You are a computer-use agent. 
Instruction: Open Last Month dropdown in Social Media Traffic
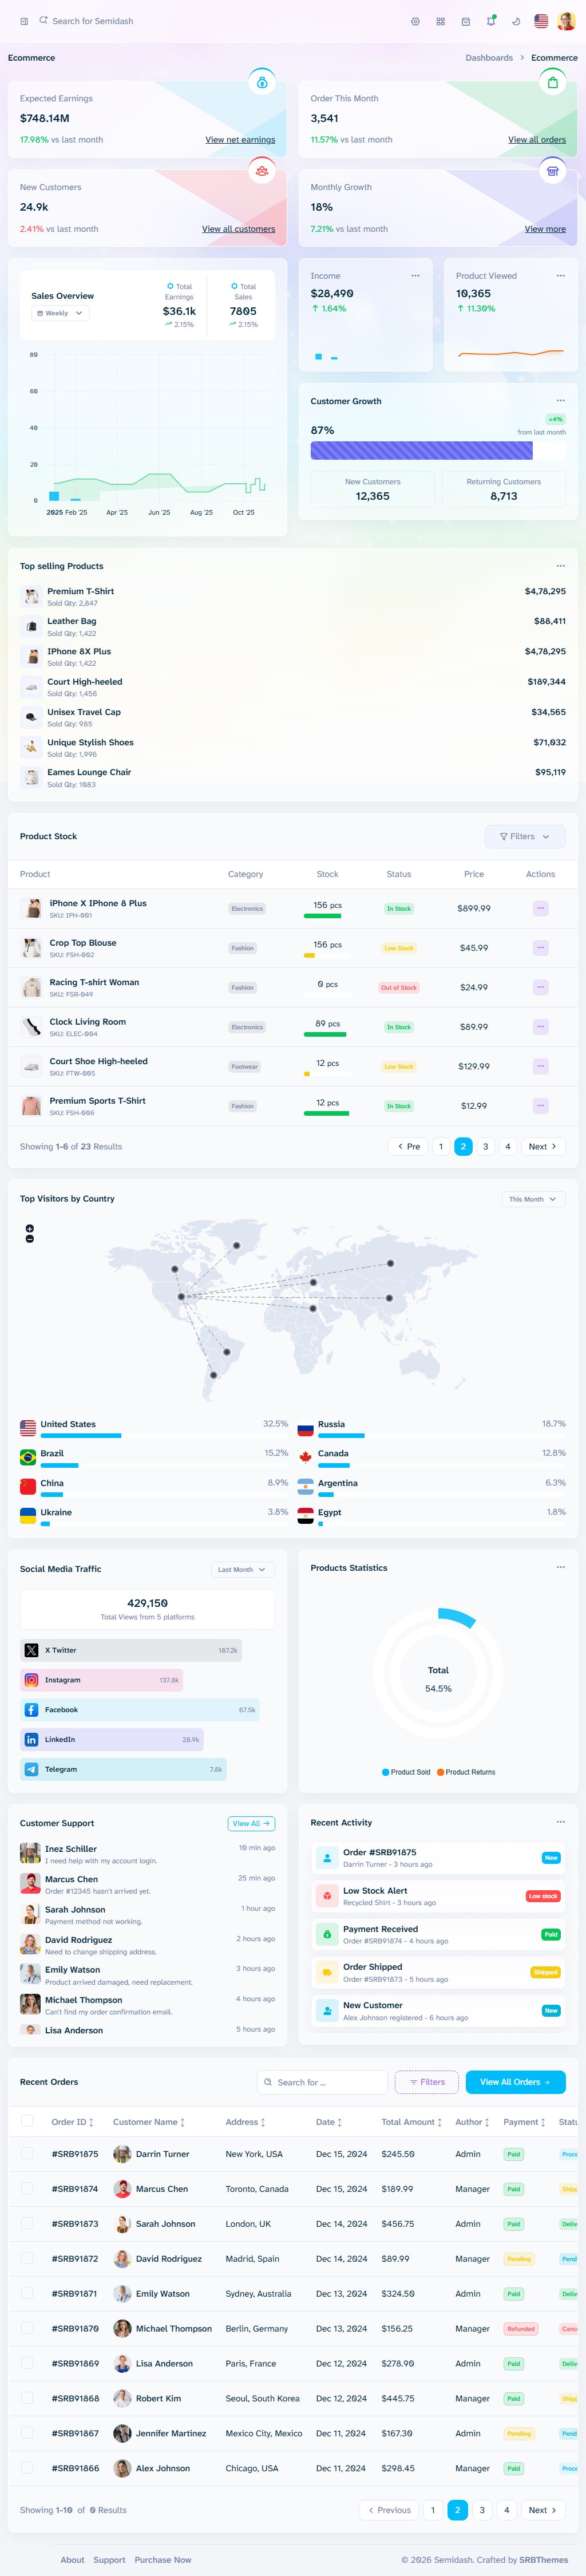(243, 1570)
